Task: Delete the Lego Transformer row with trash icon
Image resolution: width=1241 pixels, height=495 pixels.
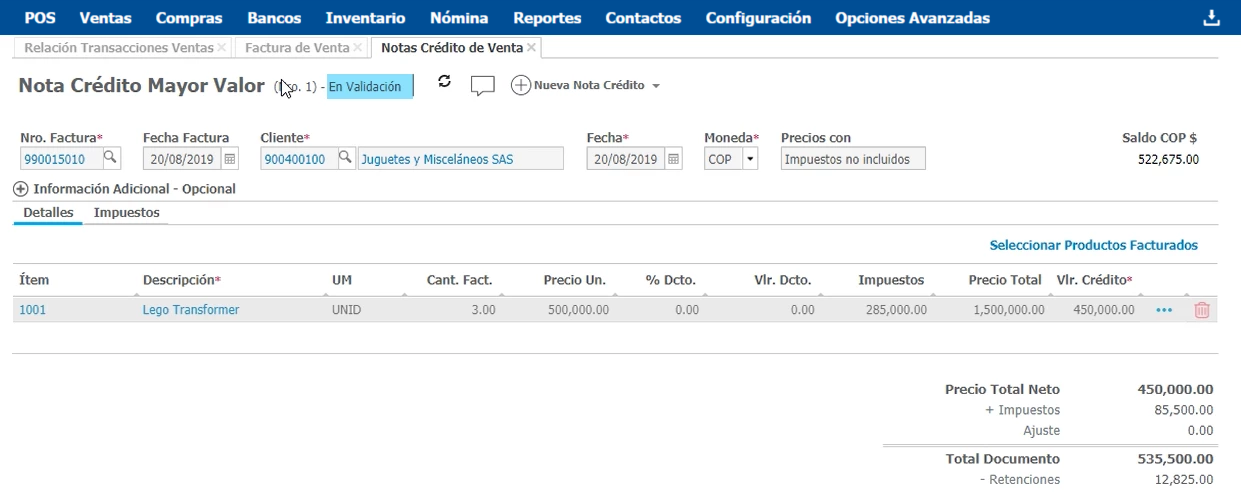Action: pos(1201,310)
